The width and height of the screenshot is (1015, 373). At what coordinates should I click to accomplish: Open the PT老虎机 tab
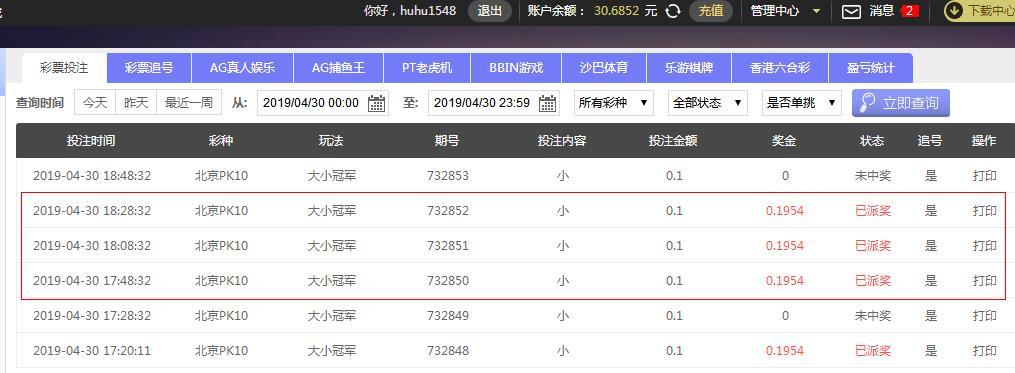427,68
